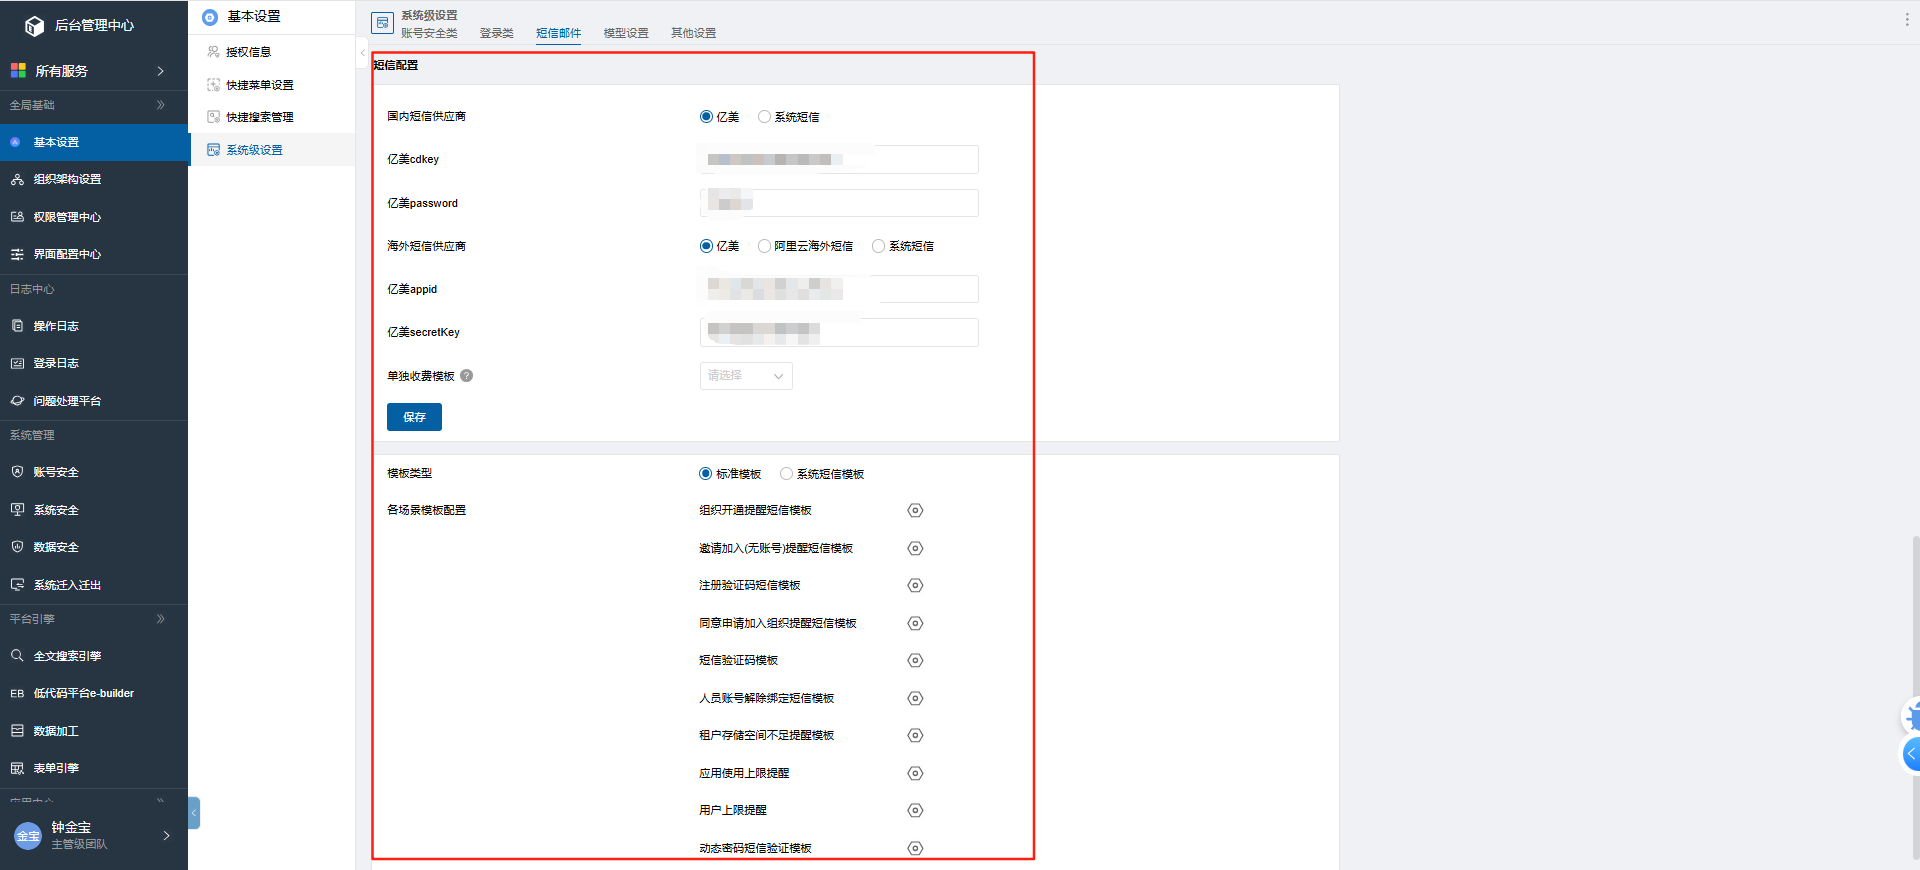Select 系统短信 for 国内短信供应商
Image resolution: width=1920 pixels, height=870 pixels.
coord(764,117)
